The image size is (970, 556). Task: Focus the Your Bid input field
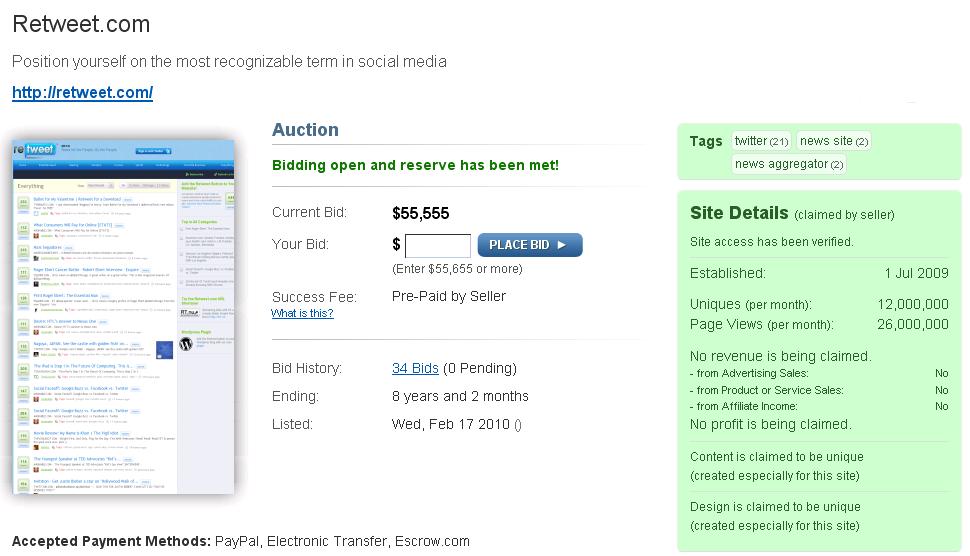pos(437,245)
